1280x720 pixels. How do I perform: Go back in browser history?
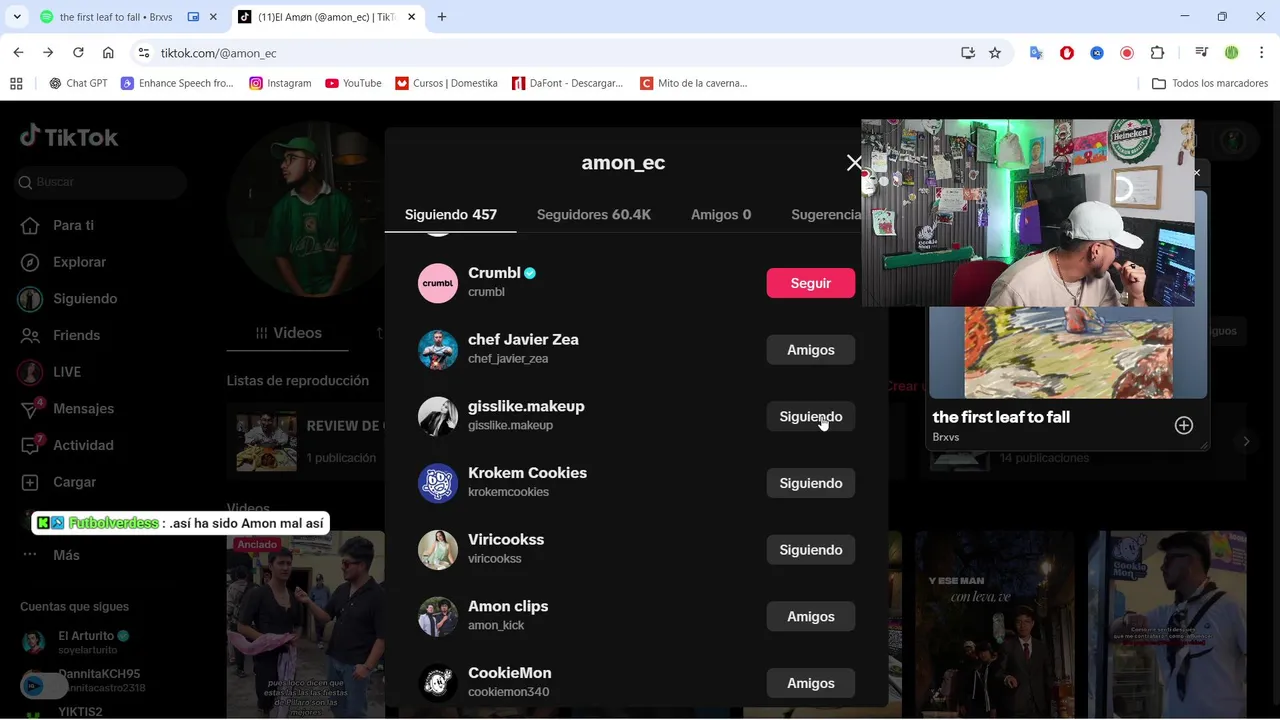coord(18,53)
